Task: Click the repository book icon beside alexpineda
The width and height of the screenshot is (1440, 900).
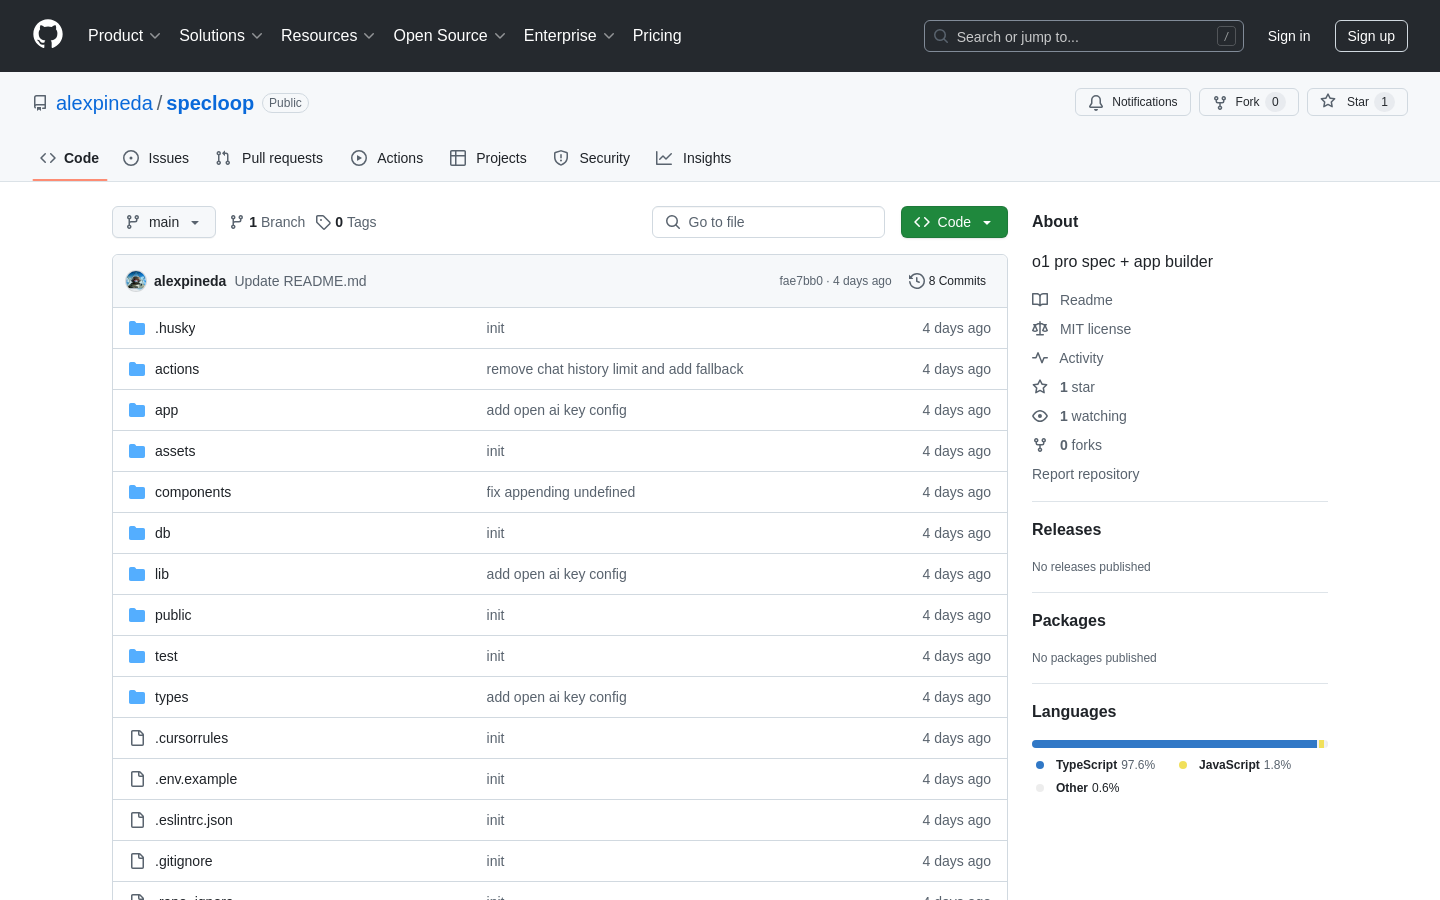Action: (40, 103)
